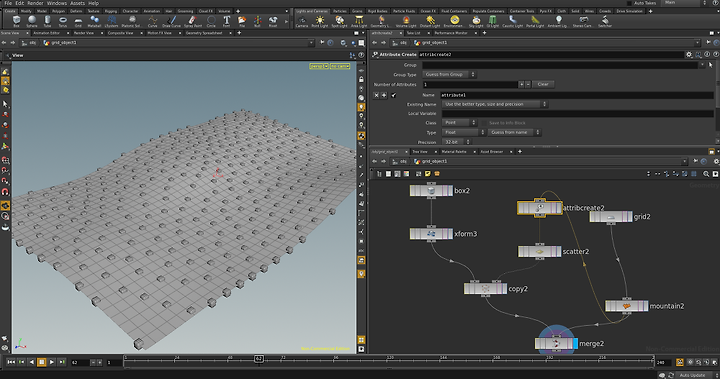Add a Spot Light from shelf
This screenshot has width=720, height=379.
click(339, 21)
